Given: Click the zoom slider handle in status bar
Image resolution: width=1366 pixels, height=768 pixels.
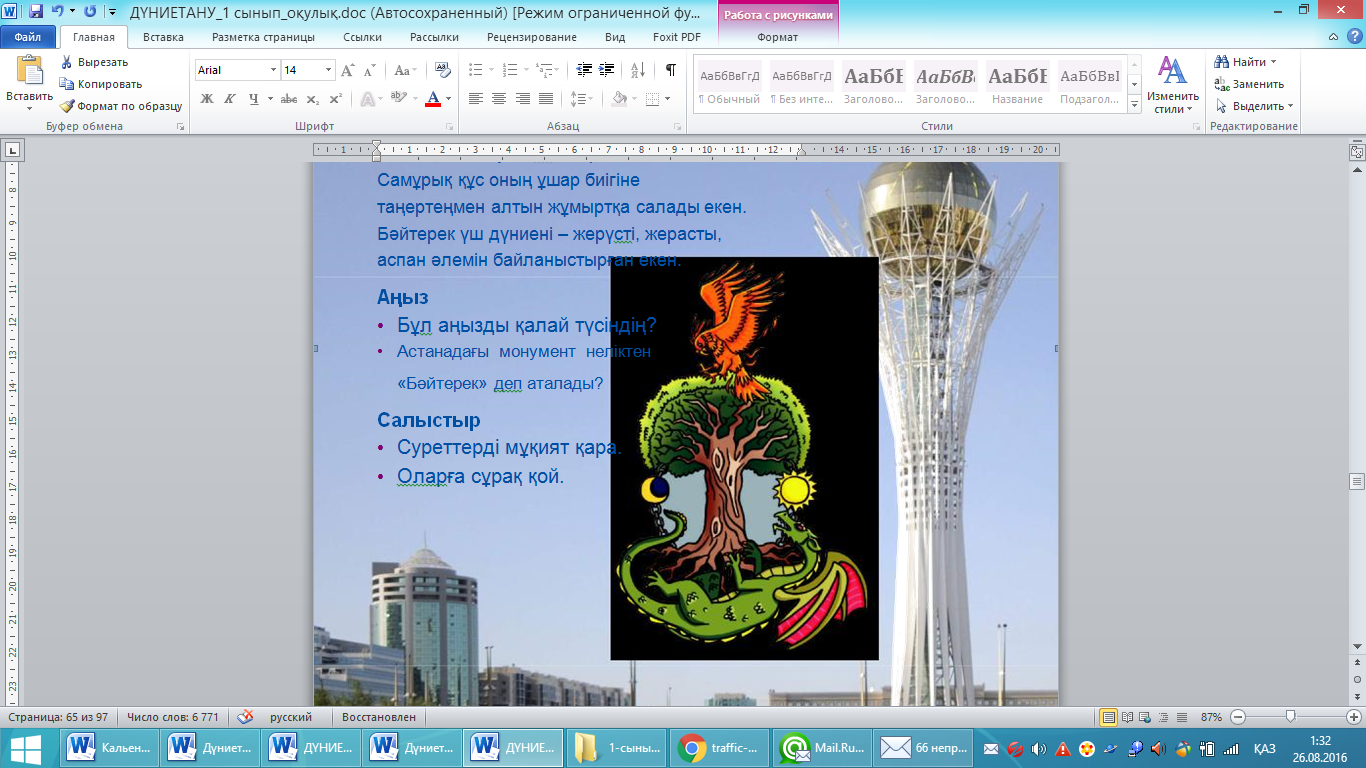Looking at the screenshot, I should tap(1291, 717).
